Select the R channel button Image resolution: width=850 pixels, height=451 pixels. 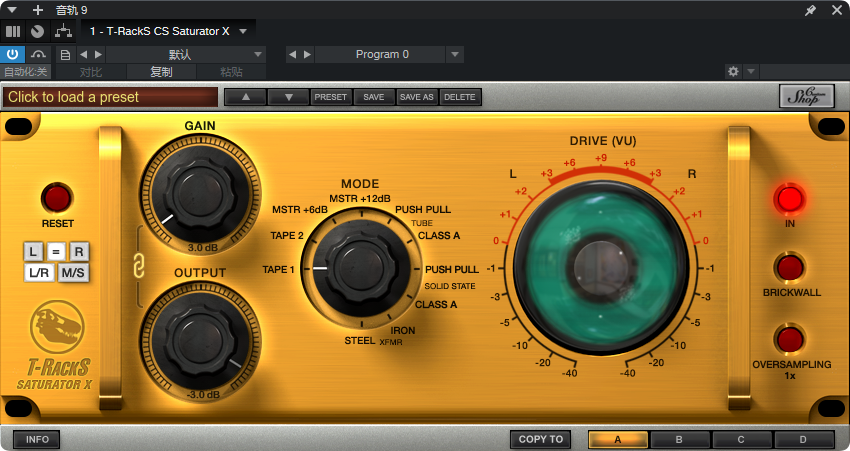click(x=79, y=252)
